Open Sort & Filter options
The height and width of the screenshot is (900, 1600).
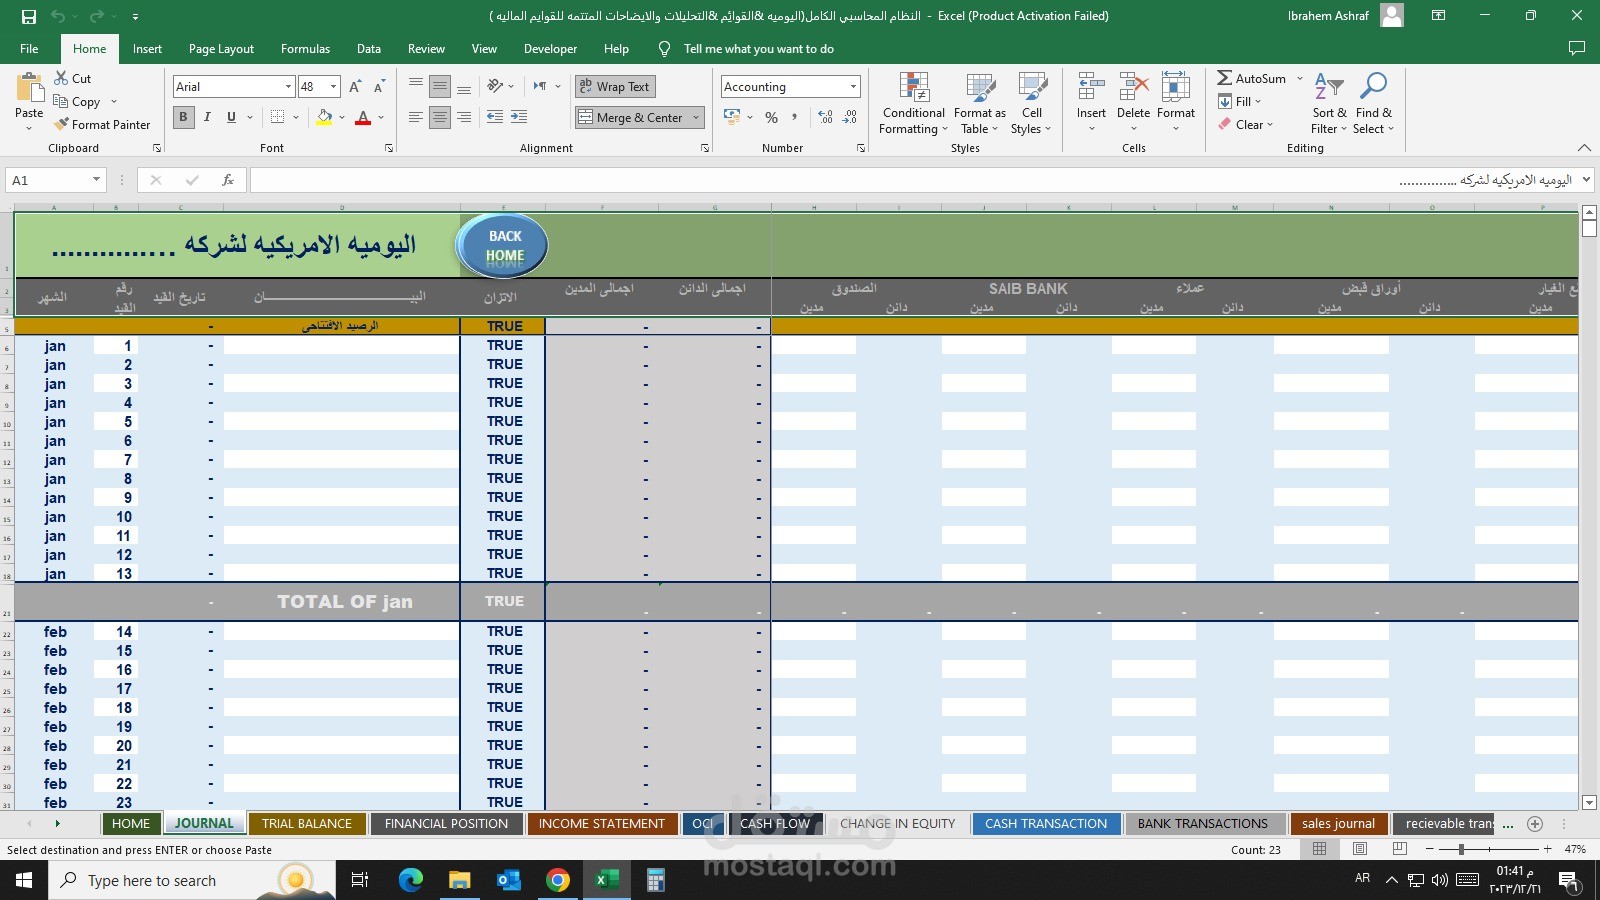1329,103
